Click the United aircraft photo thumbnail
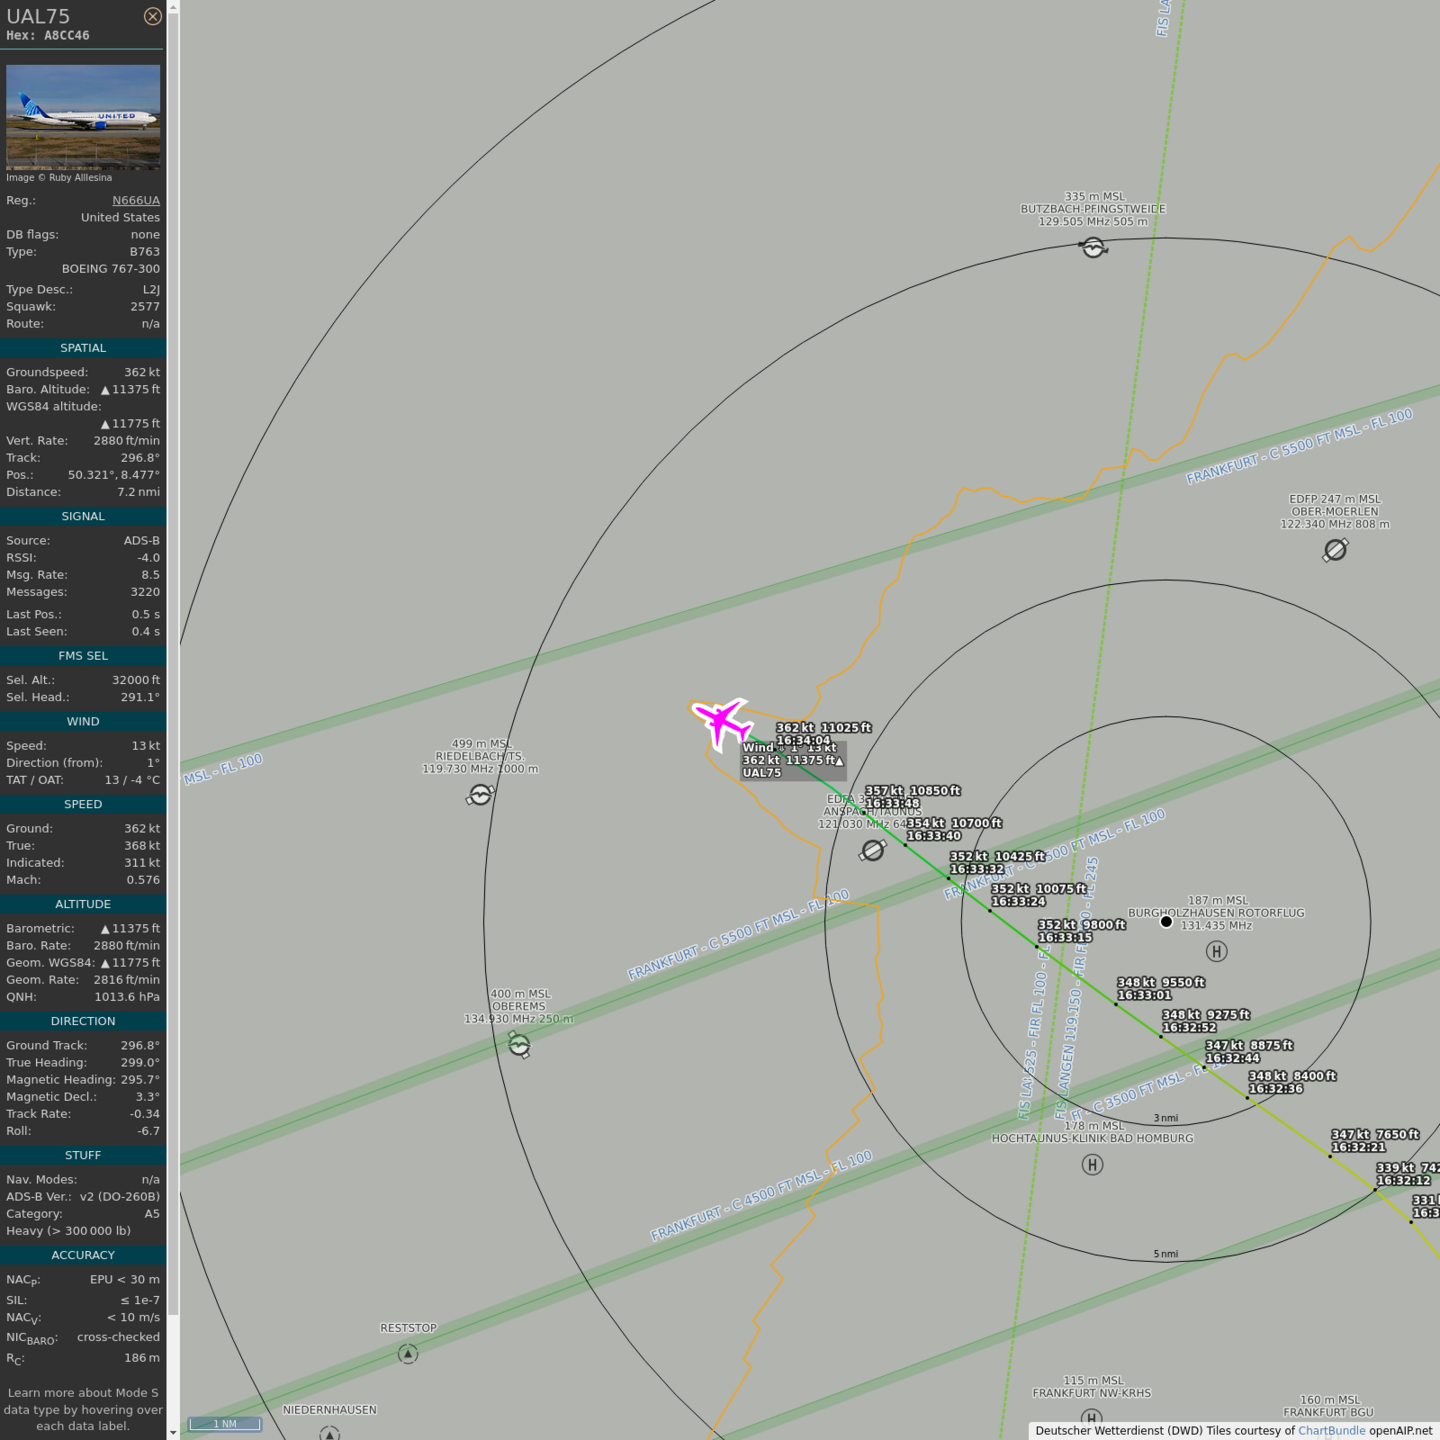 (83, 117)
